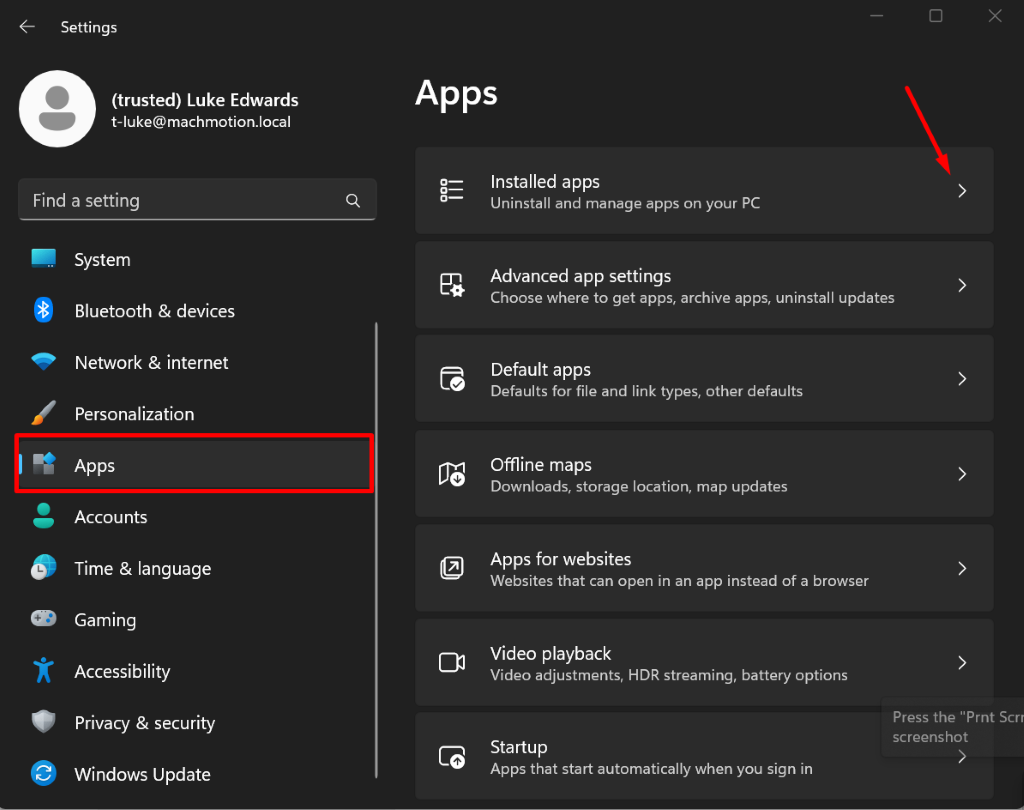The height and width of the screenshot is (810, 1024).
Task: Open Time & language settings
Action: tap(142, 569)
